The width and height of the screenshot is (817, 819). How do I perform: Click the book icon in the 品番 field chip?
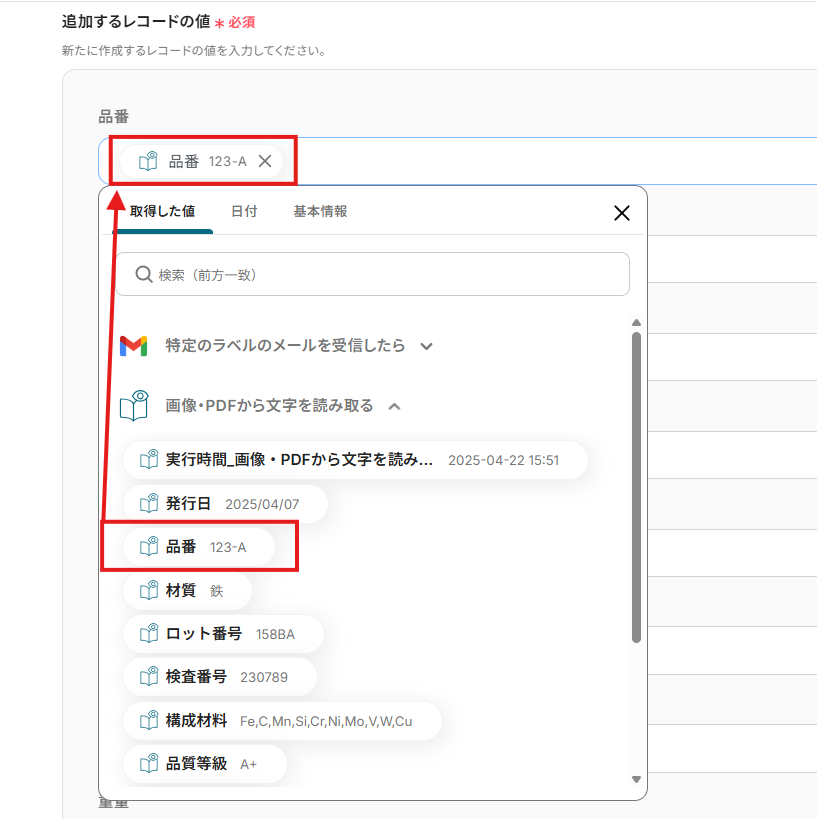pos(148,161)
